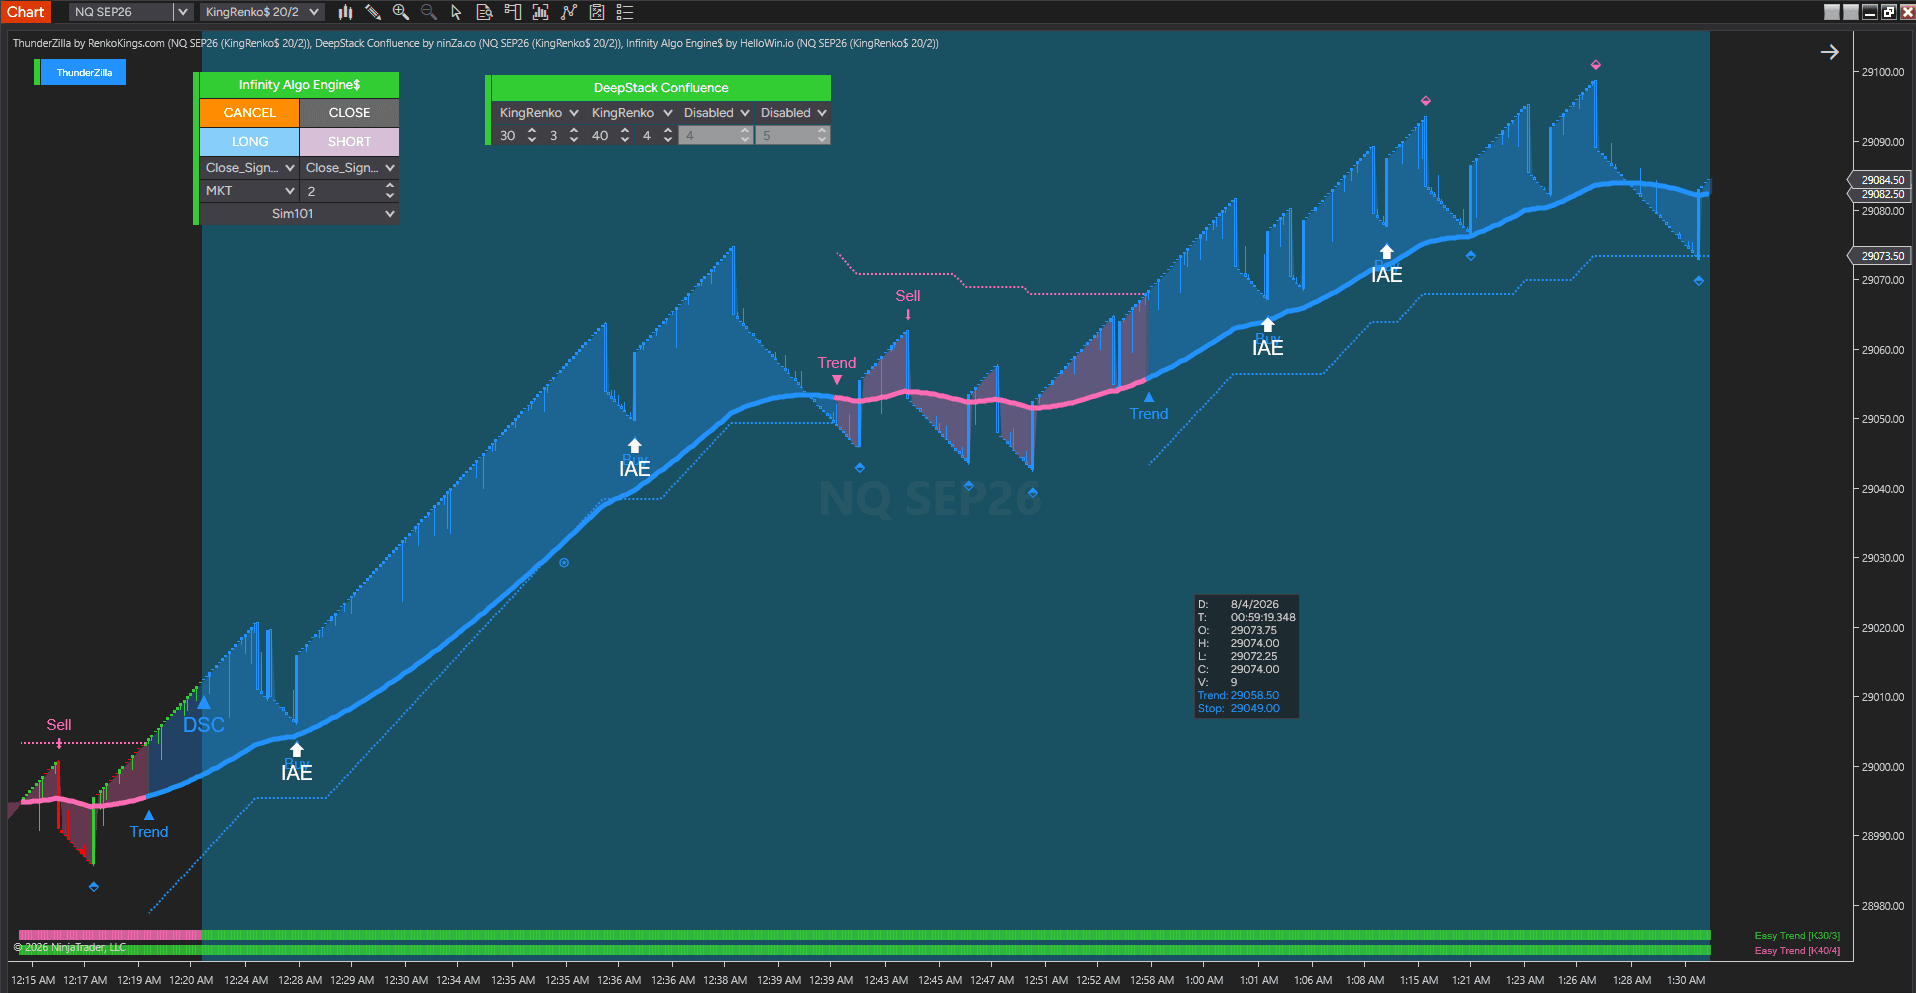Select the cursor pointer tool
The height and width of the screenshot is (993, 1916).
pos(456,12)
